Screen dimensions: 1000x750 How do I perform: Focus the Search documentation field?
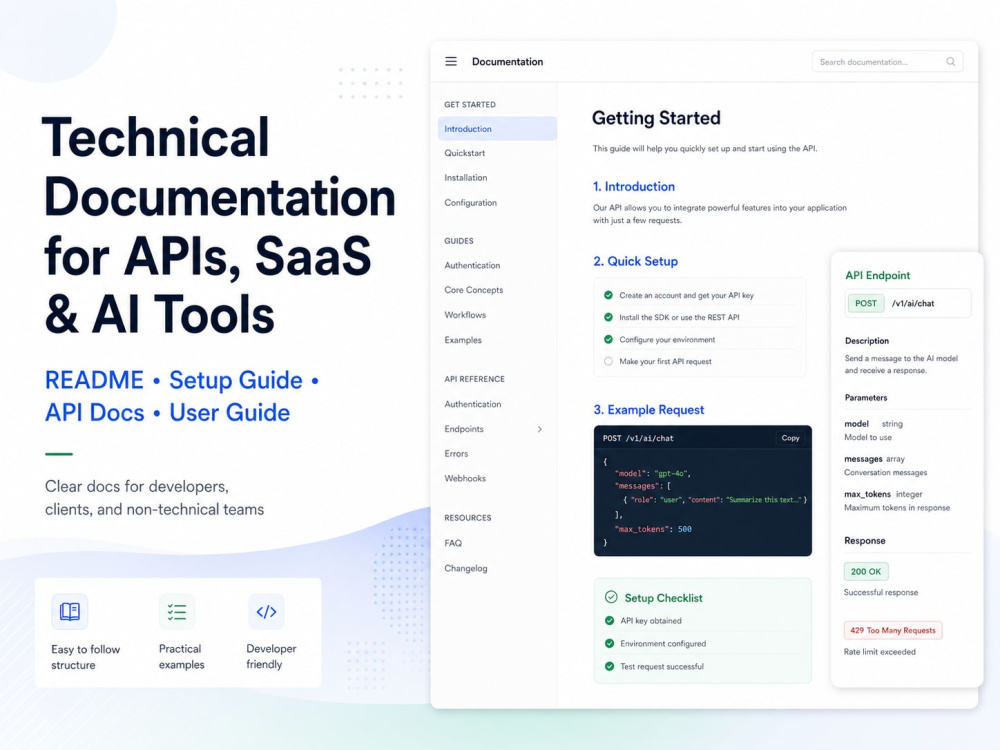(x=887, y=62)
